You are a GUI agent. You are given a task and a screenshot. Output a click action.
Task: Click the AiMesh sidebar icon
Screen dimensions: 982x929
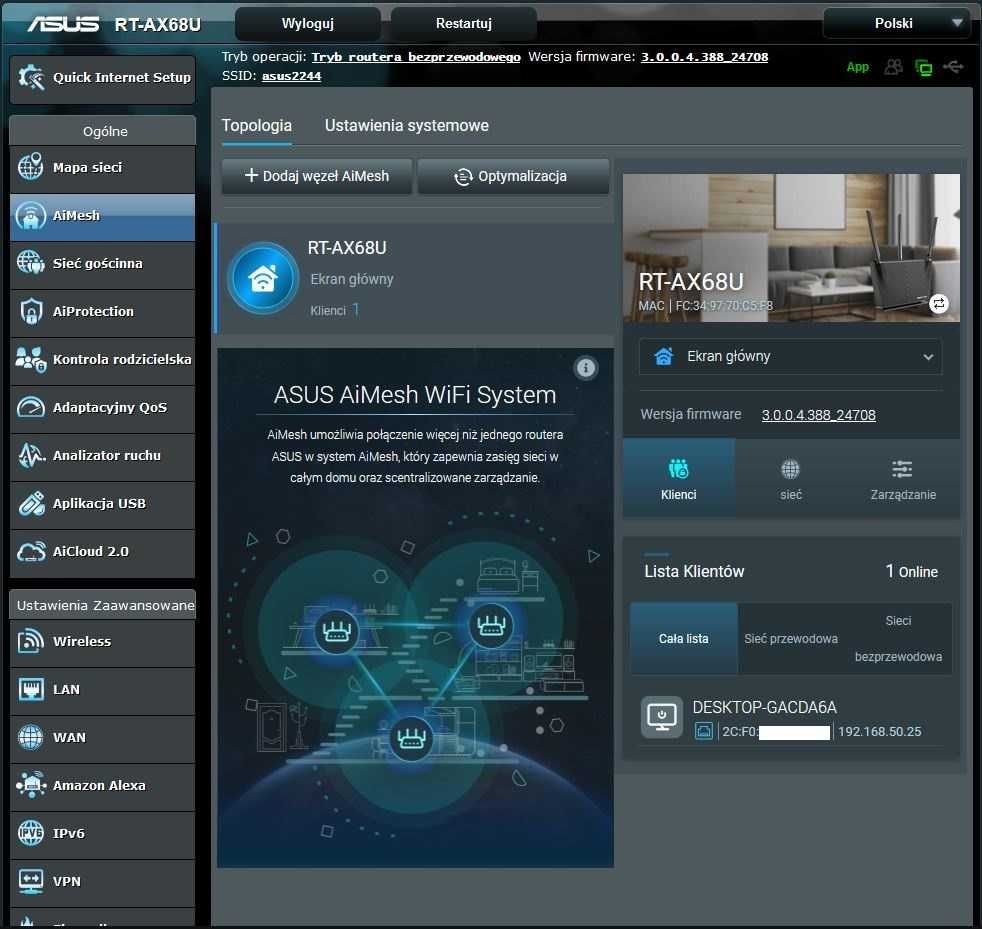[x=30, y=215]
